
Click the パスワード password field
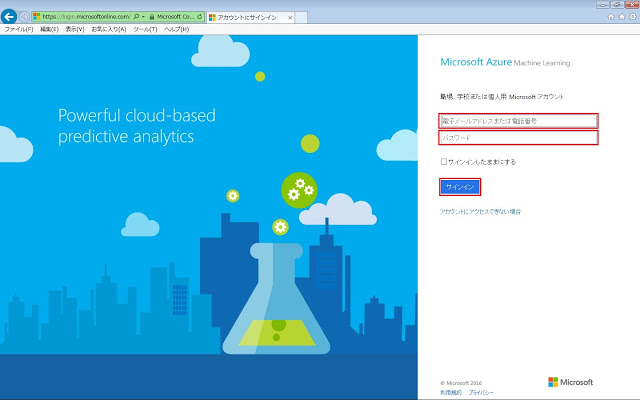[518, 138]
